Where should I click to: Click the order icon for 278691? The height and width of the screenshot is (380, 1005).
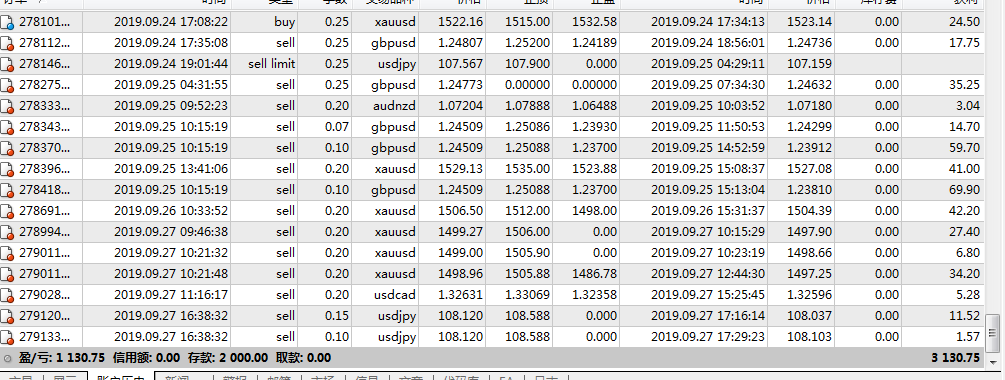tap(8, 211)
